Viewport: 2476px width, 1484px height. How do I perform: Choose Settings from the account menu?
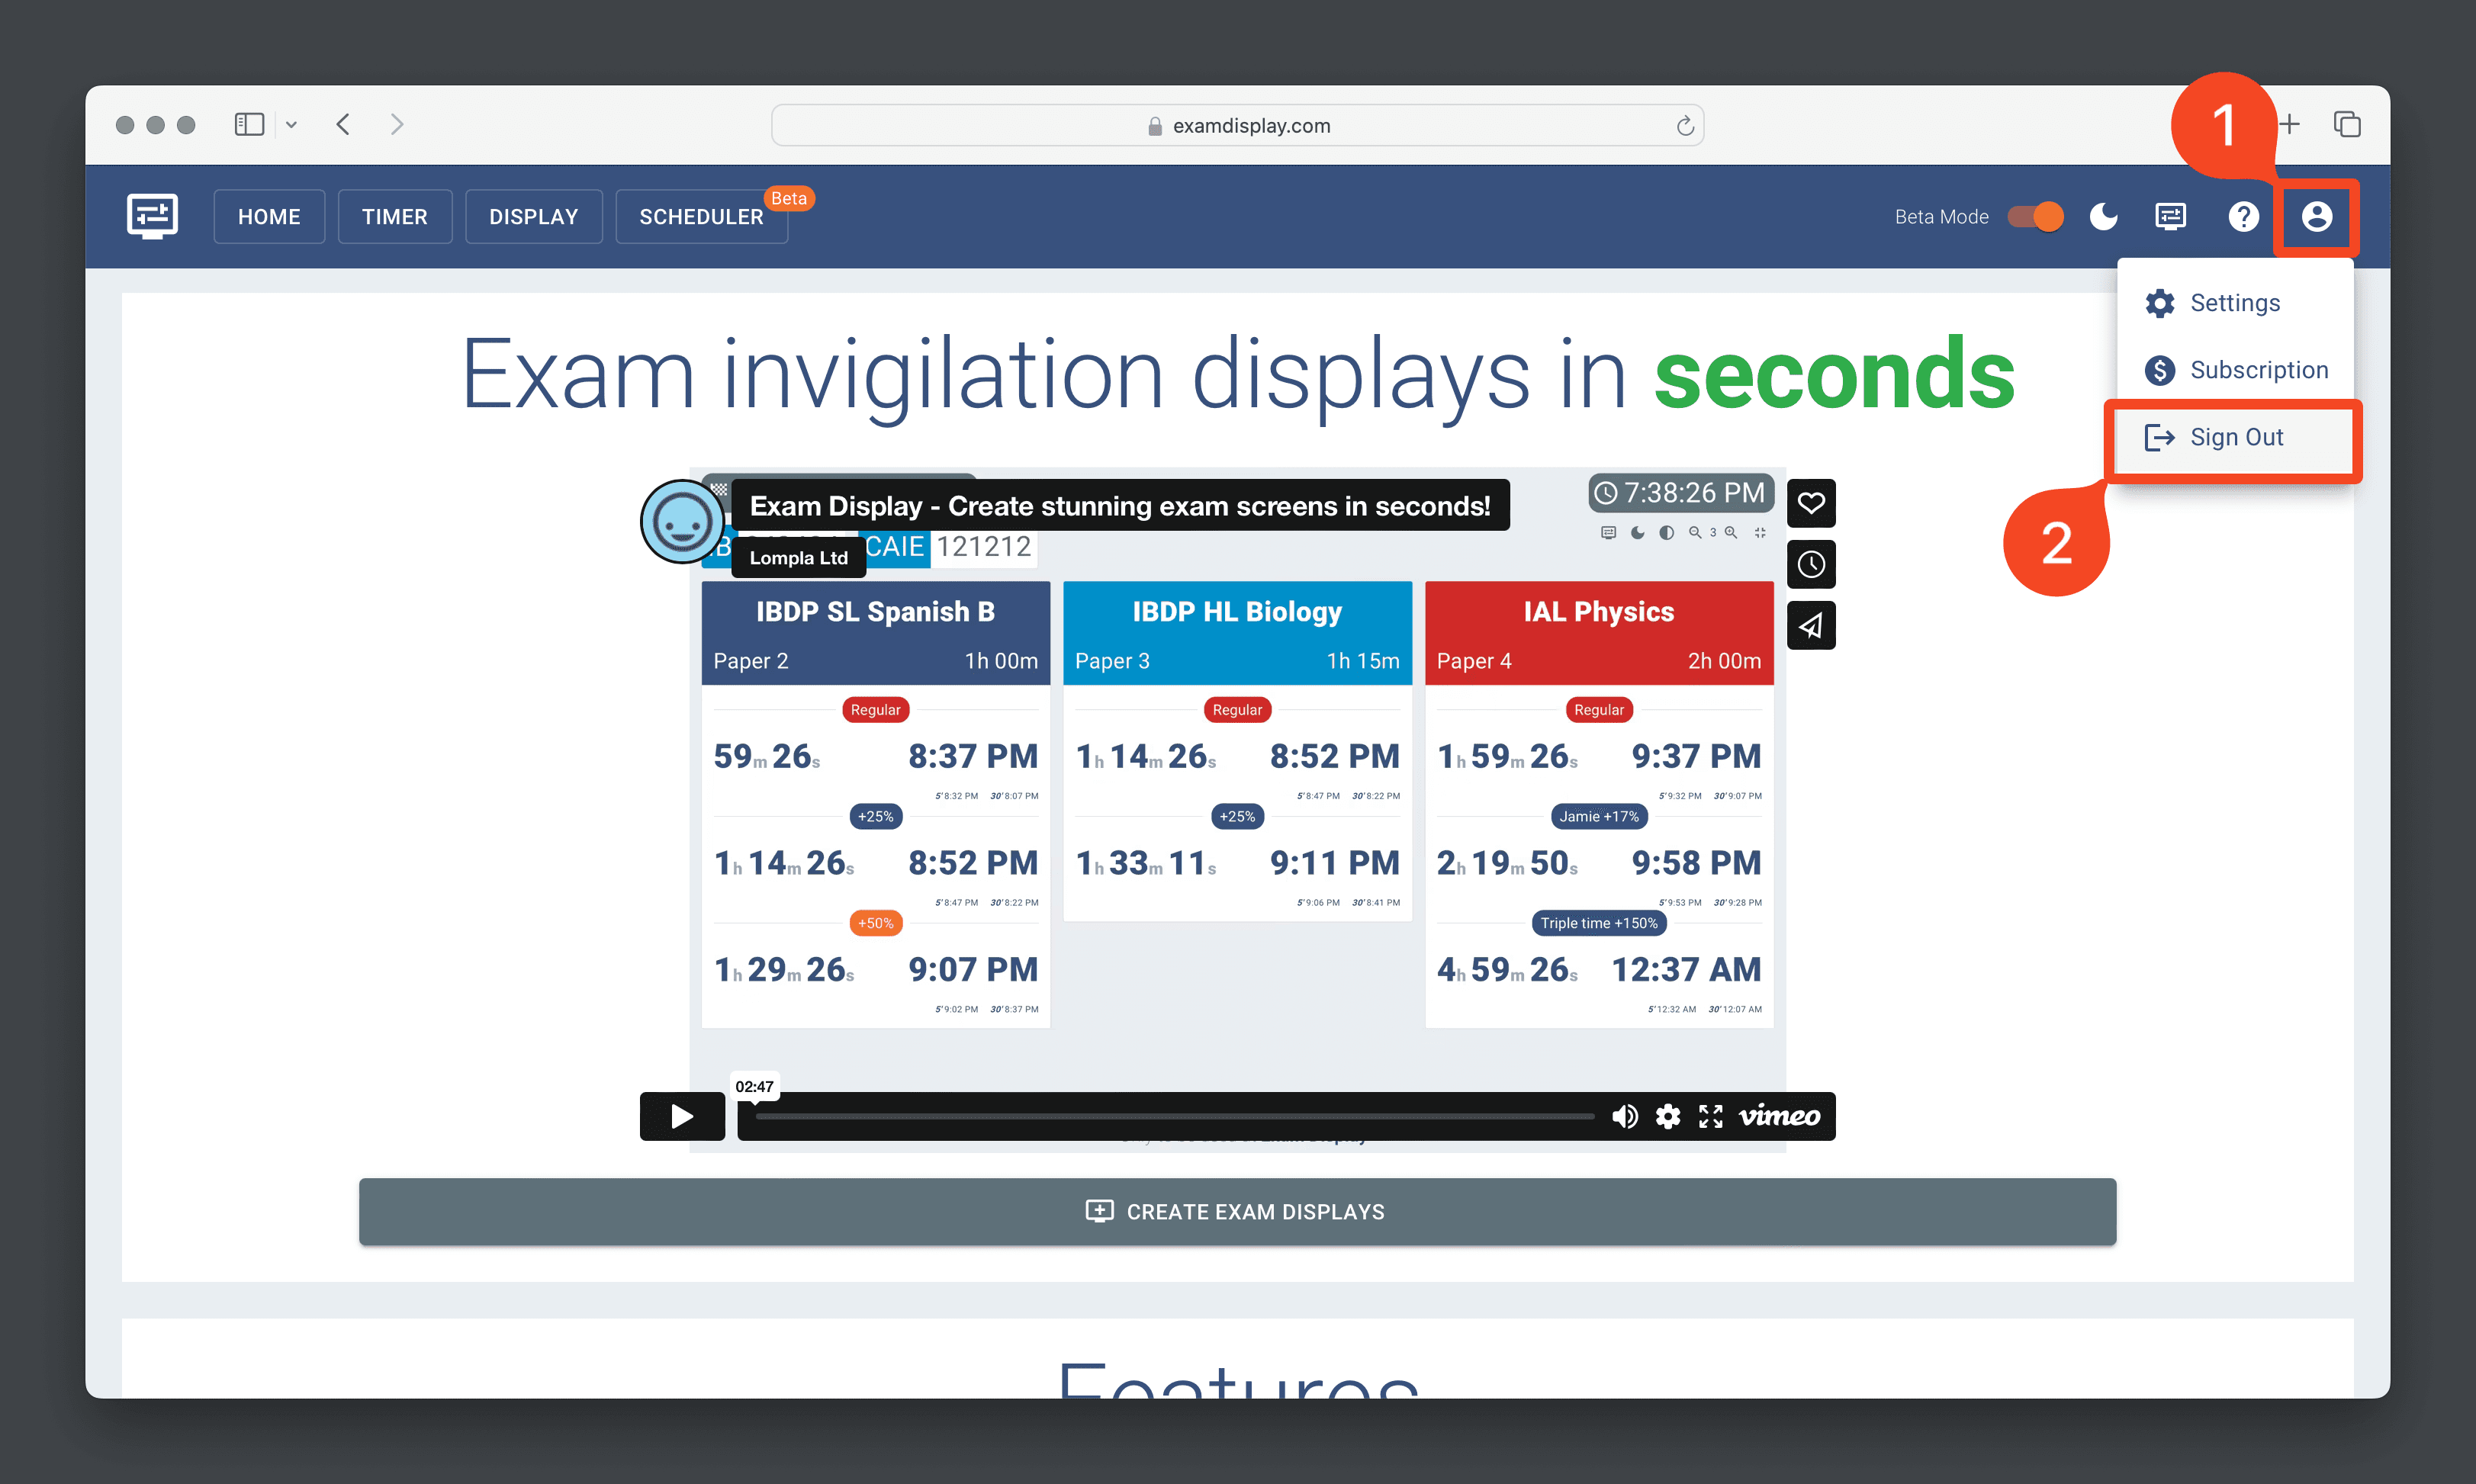click(x=2234, y=303)
